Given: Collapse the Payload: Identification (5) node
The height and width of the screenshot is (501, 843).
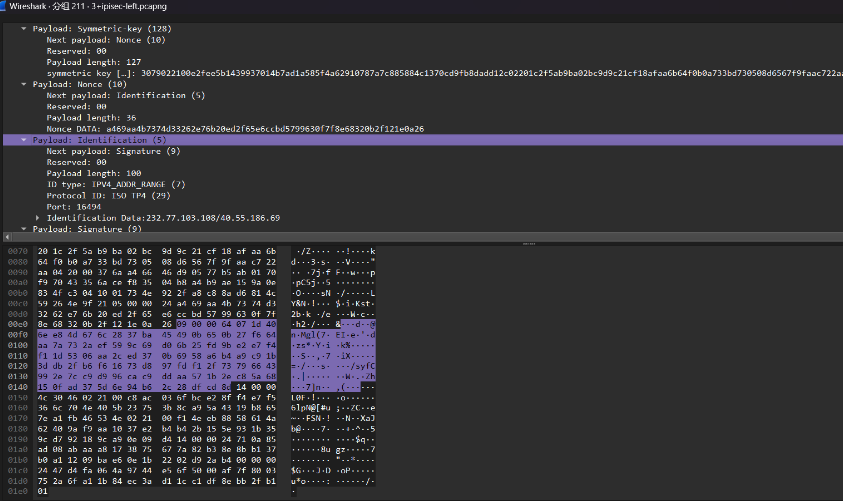Looking at the screenshot, I should pyautogui.click(x=24, y=140).
